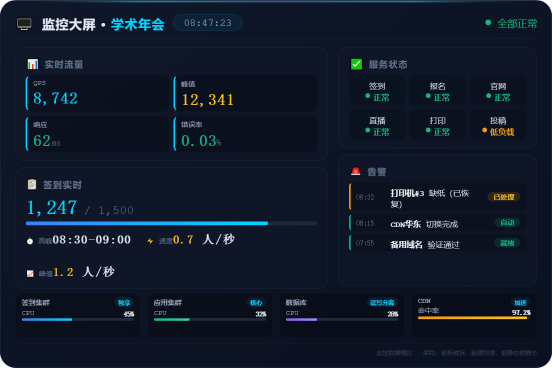Click the stopwatch icon before 08:30-09:00
Screen dimensions: 552x368
(x=30, y=241)
